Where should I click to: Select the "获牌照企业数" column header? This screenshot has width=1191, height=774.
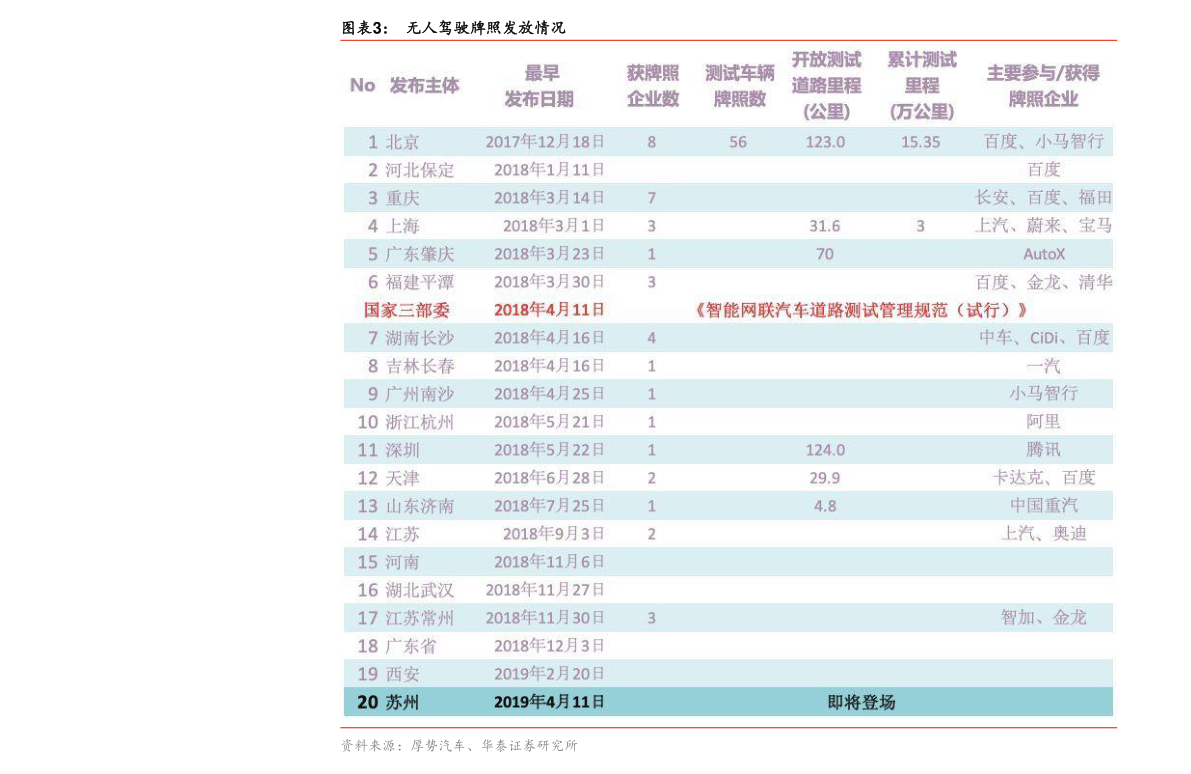point(652,86)
